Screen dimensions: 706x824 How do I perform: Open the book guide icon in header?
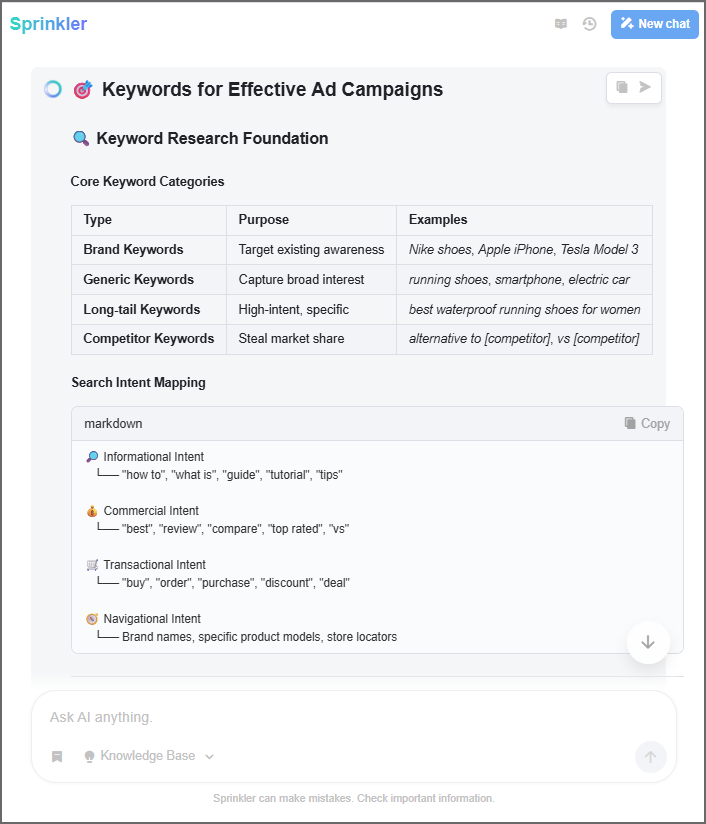point(561,24)
